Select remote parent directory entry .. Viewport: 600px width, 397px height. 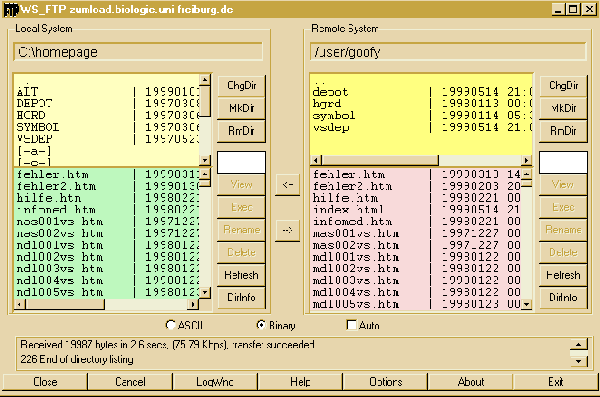coord(421,82)
